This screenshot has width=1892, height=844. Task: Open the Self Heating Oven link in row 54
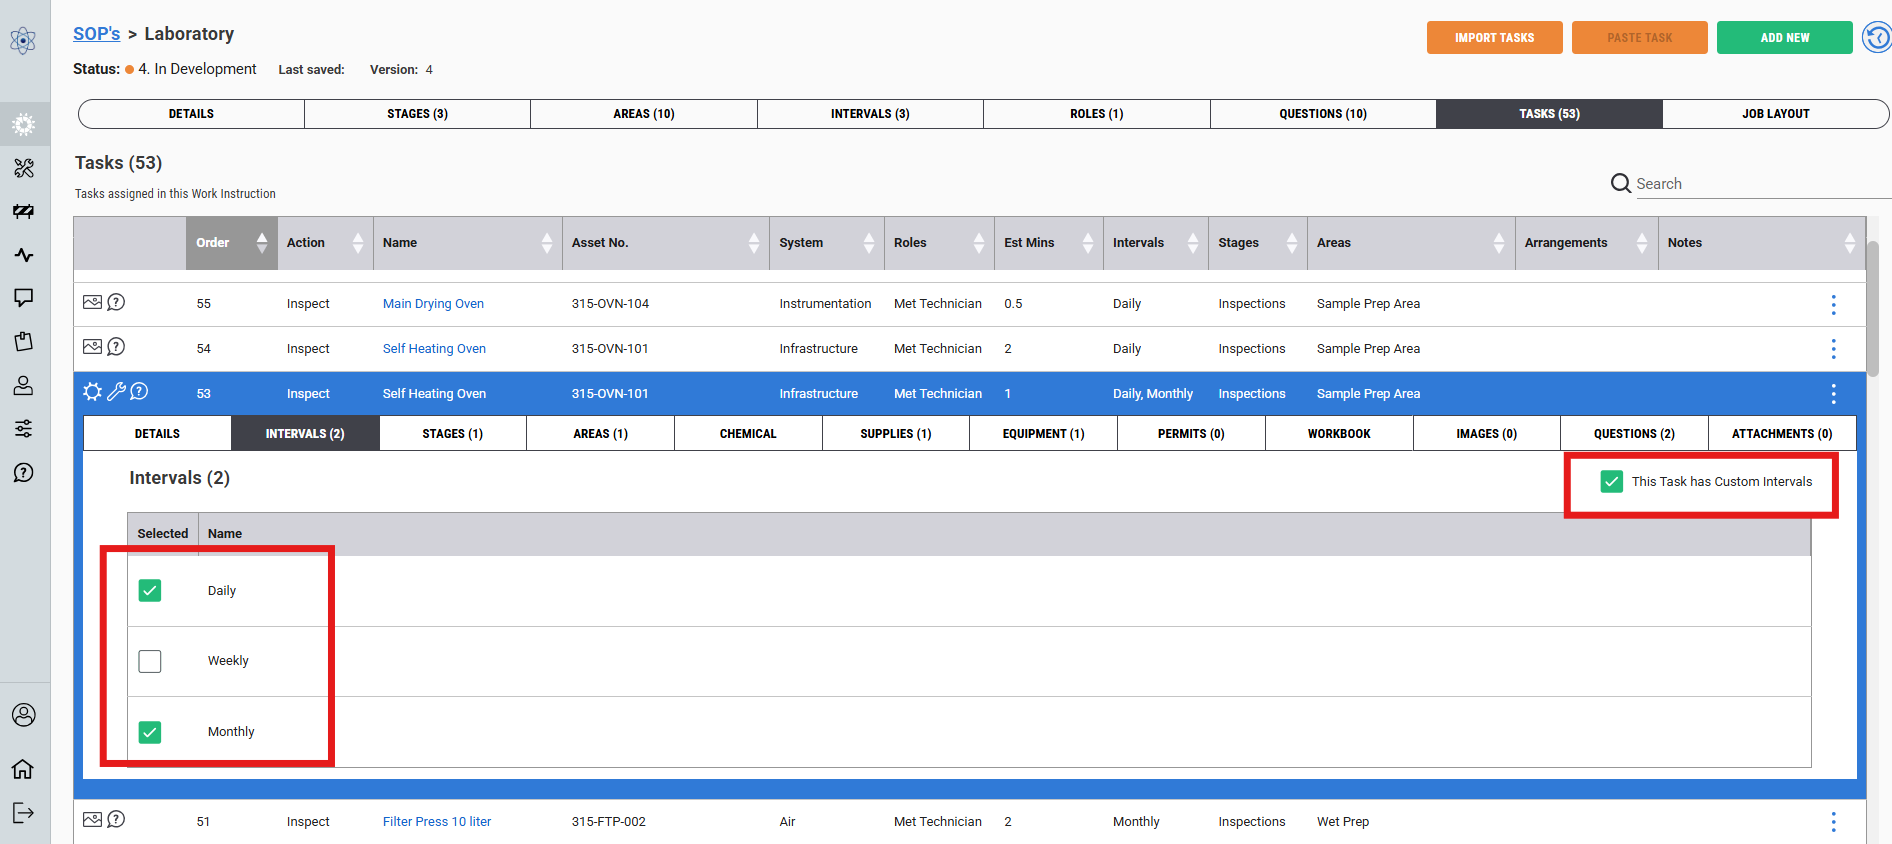click(434, 349)
